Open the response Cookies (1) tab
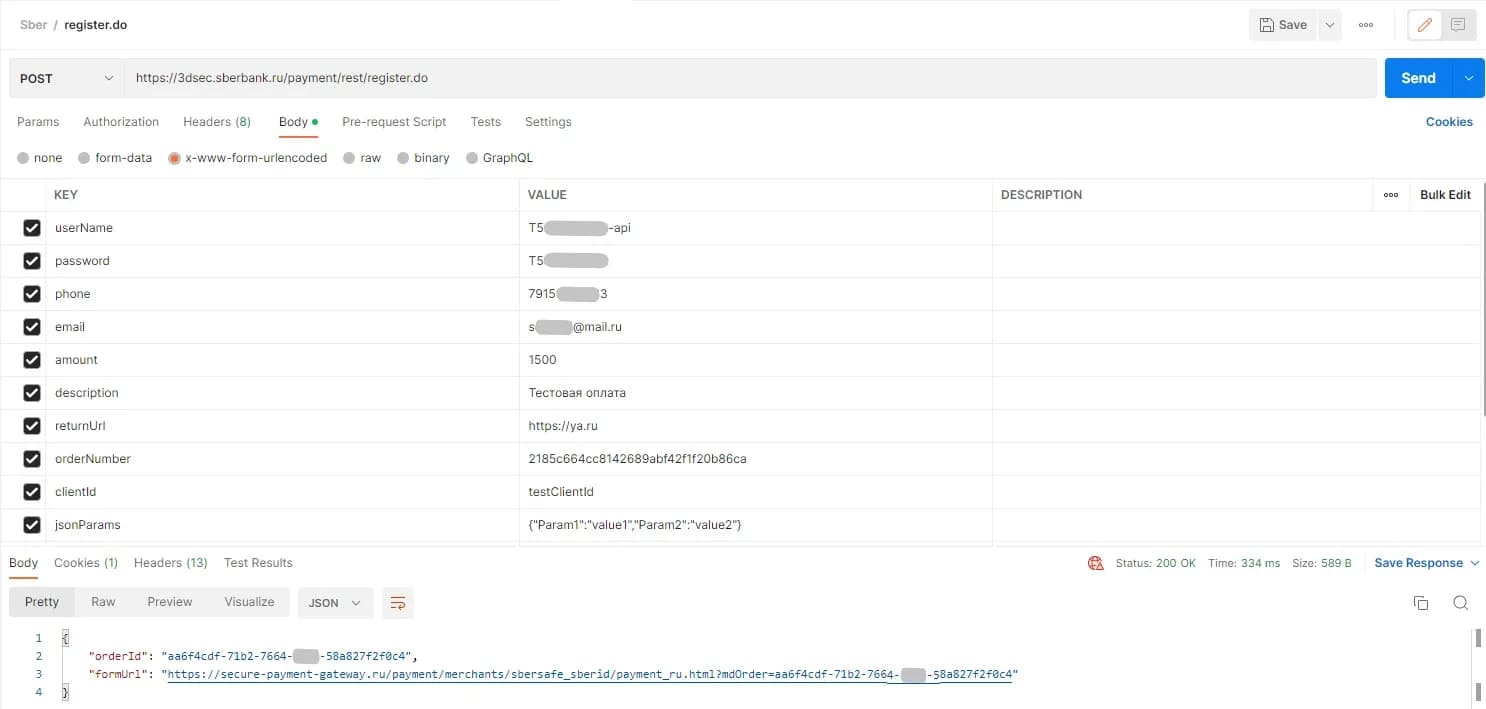The height and width of the screenshot is (709, 1486). tap(86, 563)
